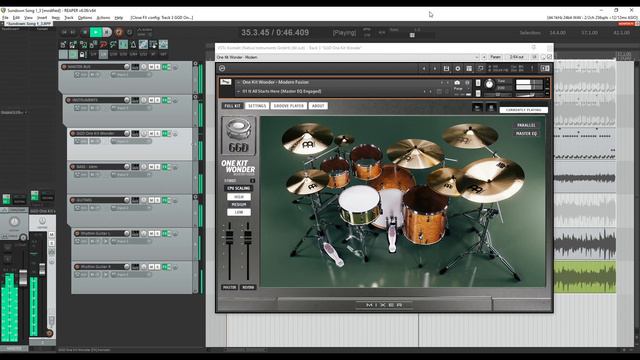Select the 1/4 grid division button
The width and height of the screenshot is (640, 360).
coord(93,54)
